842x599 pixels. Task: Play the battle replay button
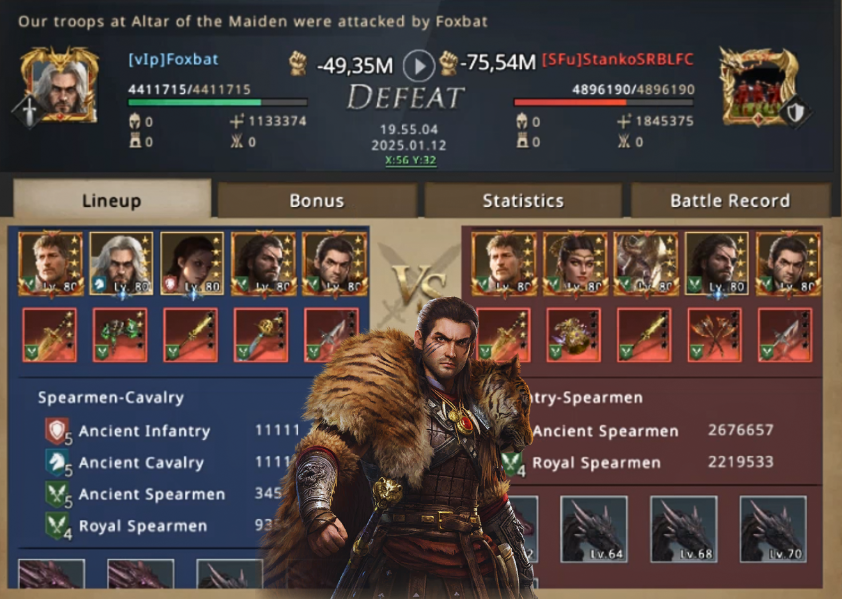[418, 66]
